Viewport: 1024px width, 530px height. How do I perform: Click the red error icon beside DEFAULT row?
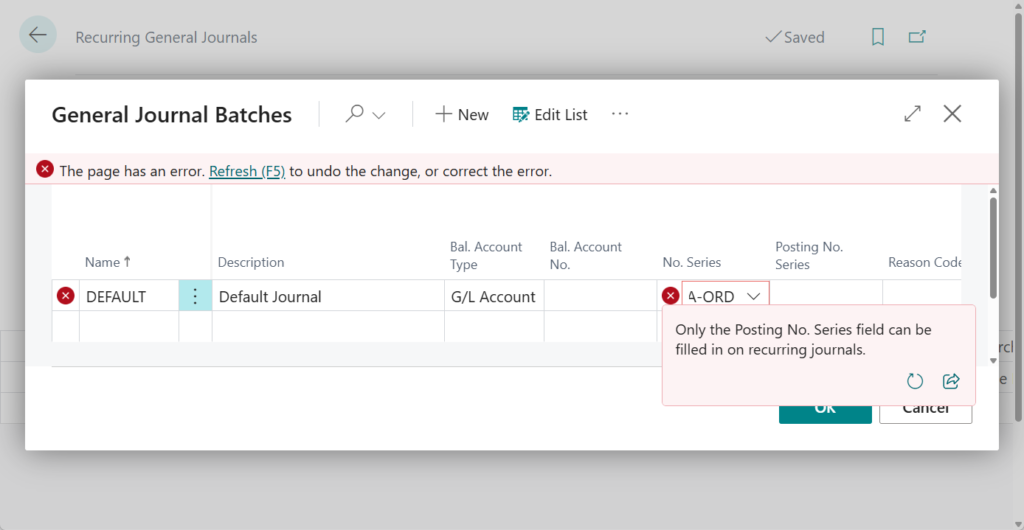click(x=66, y=296)
